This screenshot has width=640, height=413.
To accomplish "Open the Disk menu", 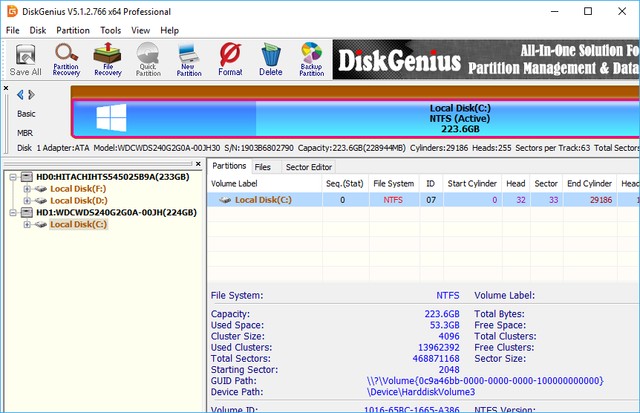I will click(38, 30).
